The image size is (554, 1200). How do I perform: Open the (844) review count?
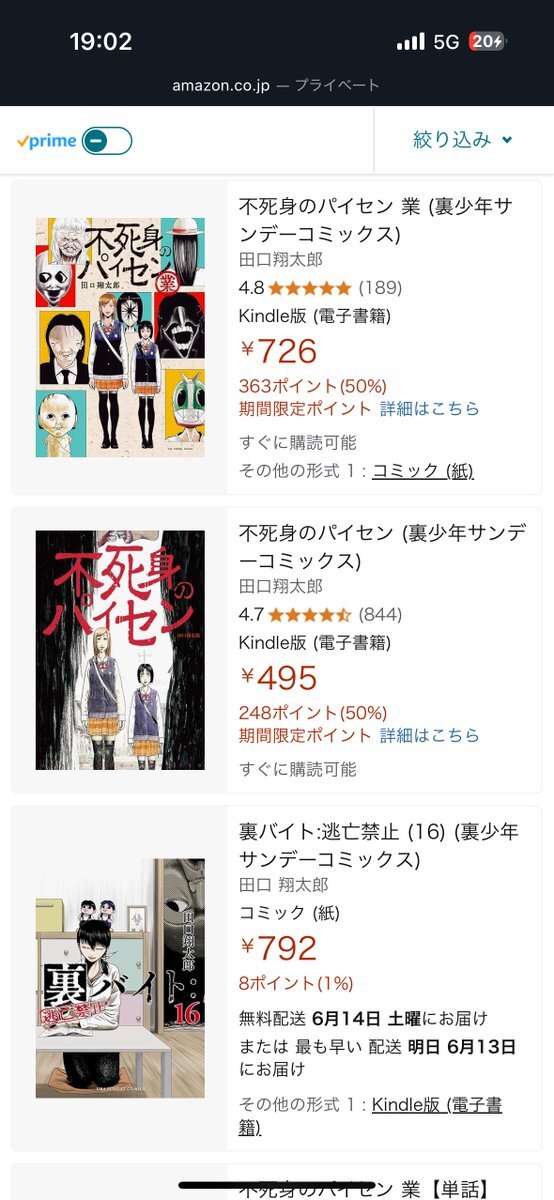381,614
